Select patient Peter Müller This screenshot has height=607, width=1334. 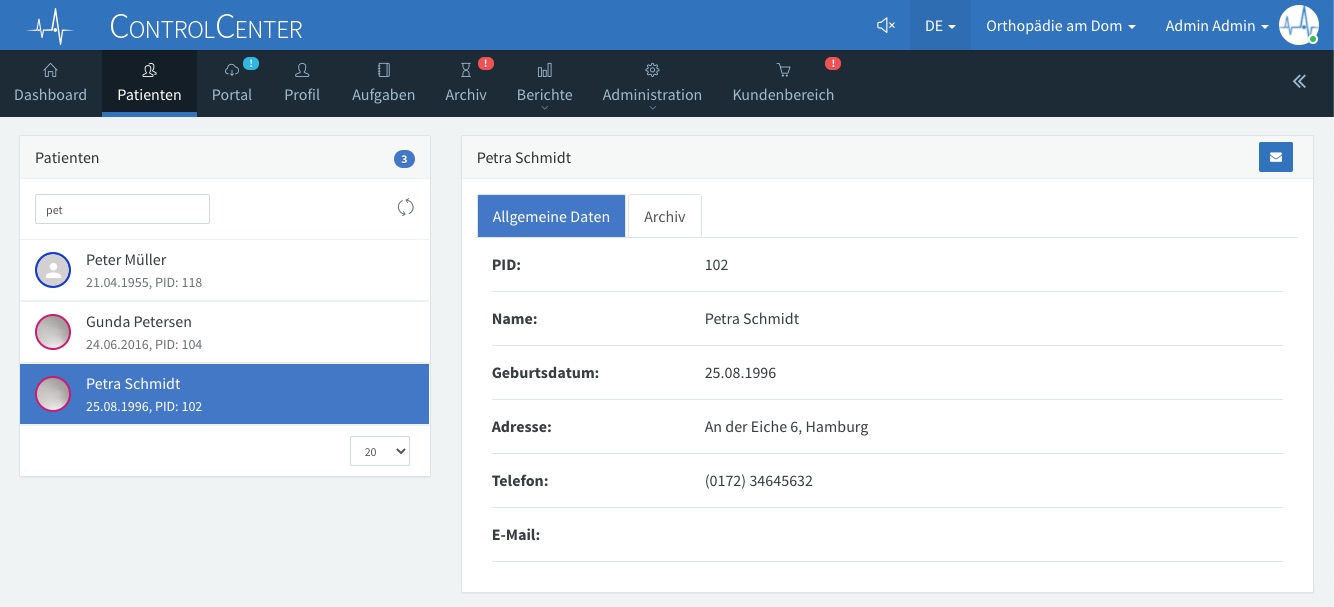(x=225, y=270)
